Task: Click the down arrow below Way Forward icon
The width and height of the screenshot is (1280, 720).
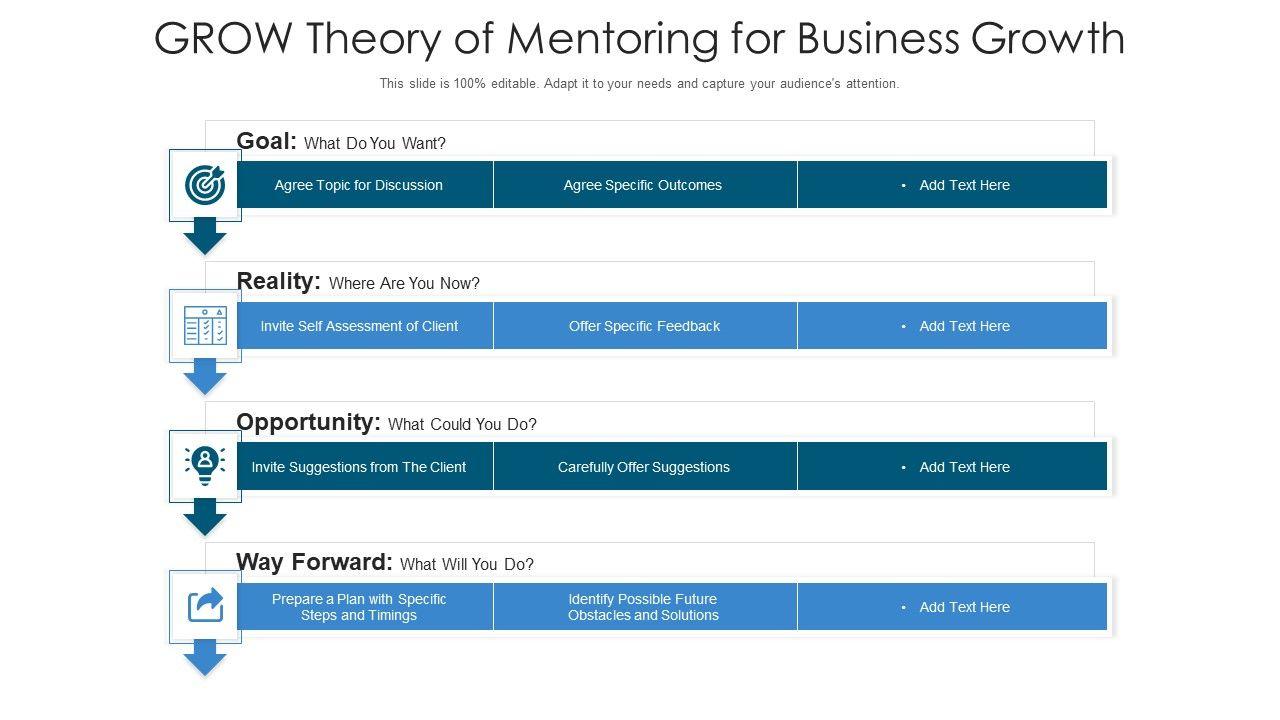Action: coord(205,657)
